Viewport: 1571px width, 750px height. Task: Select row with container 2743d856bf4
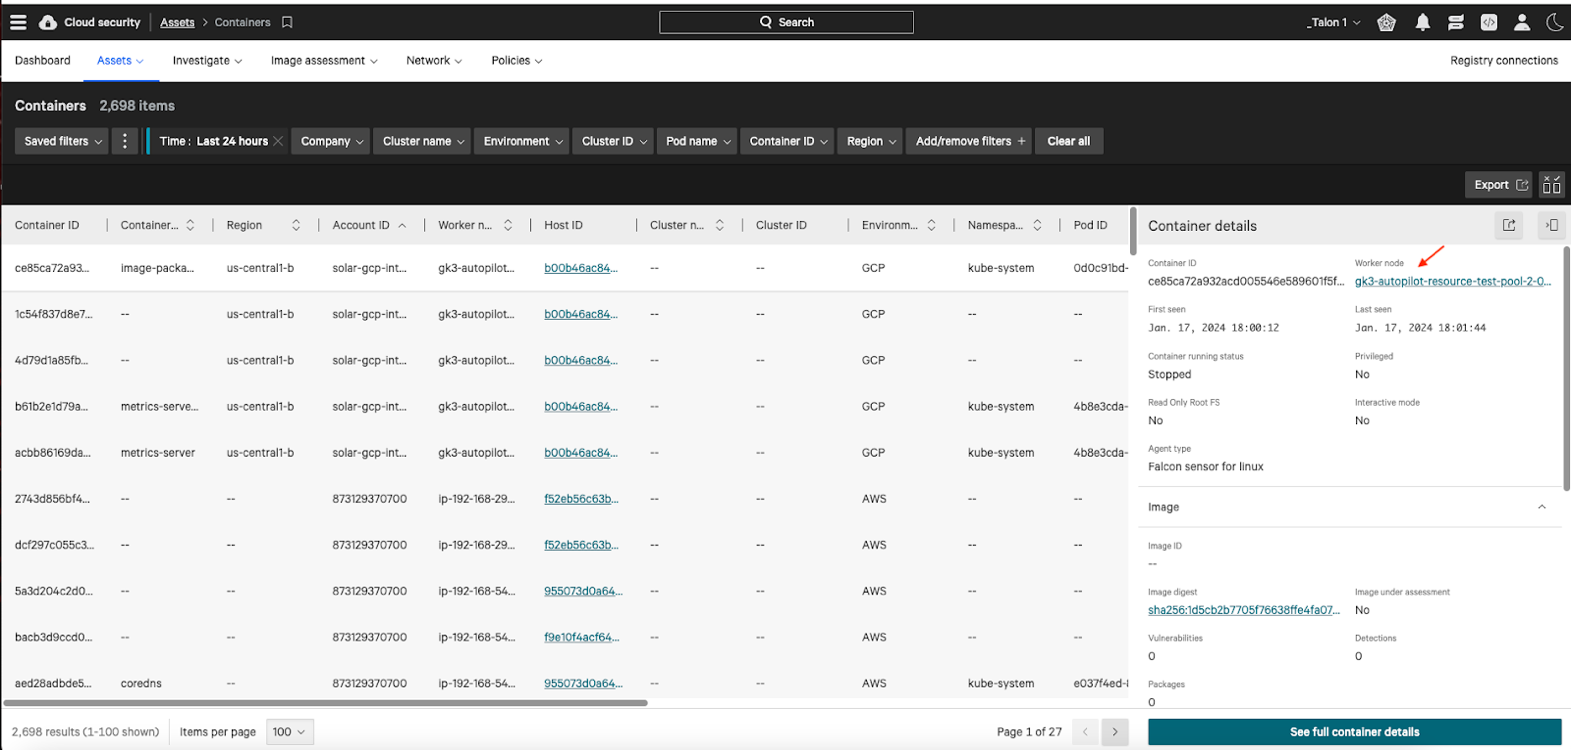pyautogui.click(x=565, y=499)
